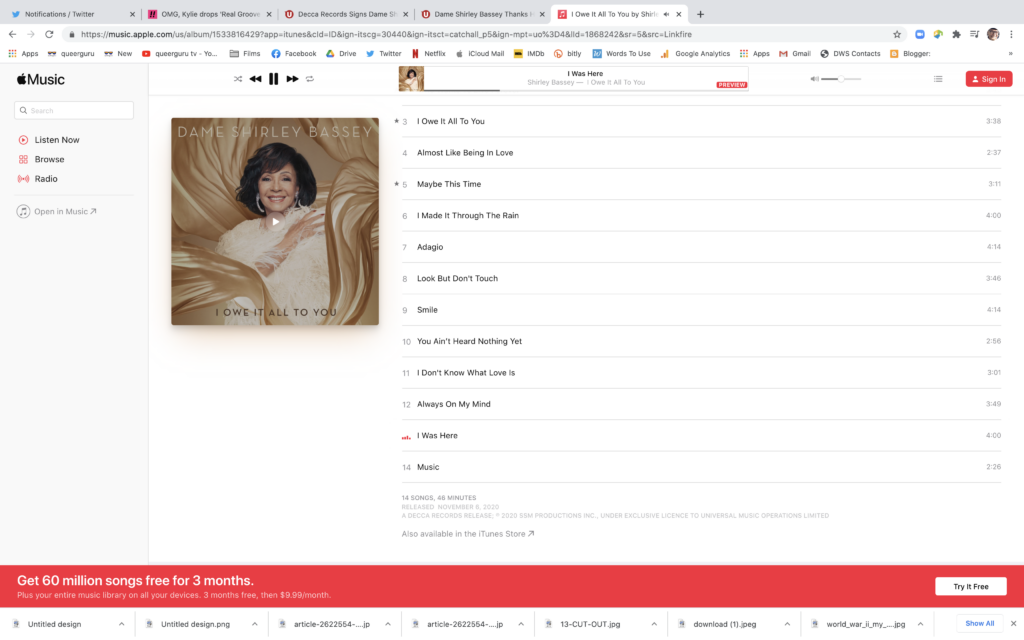Open the Netflix bookmark

point(428,54)
